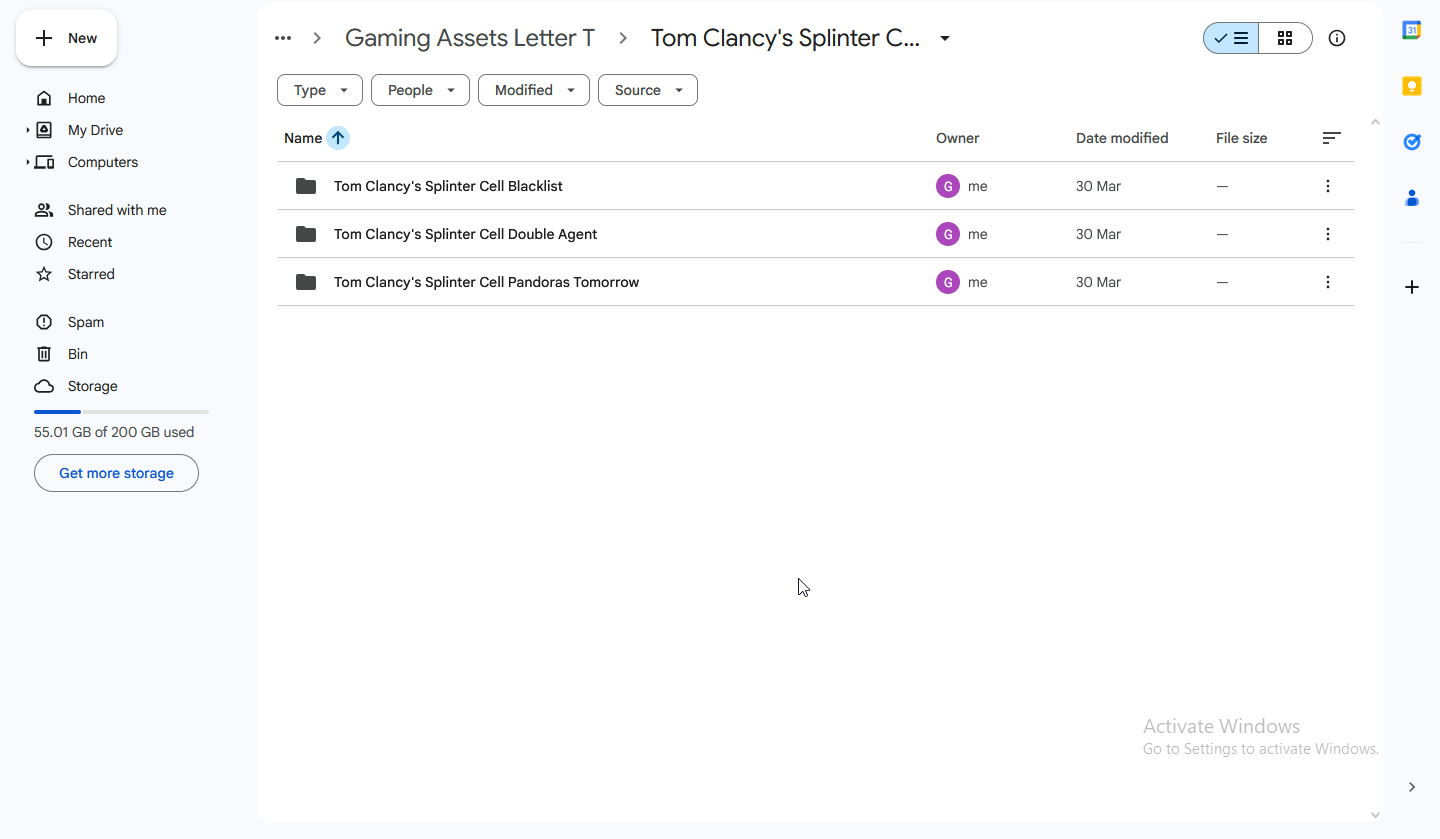Open the Source filter dropdown
Image resolution: width=1440 pixels, height=839 pixels.
(x=648, y=90)
